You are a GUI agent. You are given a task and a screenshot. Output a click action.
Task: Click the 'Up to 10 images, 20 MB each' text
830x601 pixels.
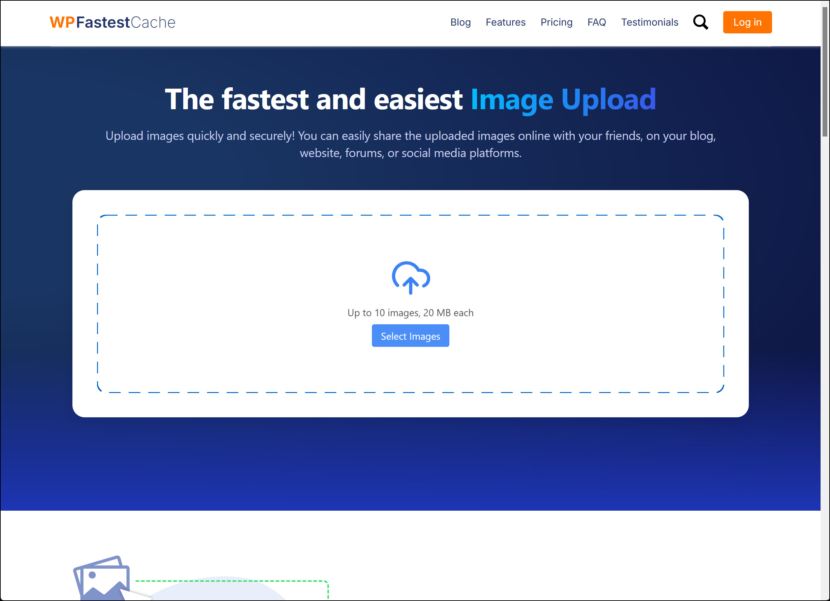coord(410,312)
